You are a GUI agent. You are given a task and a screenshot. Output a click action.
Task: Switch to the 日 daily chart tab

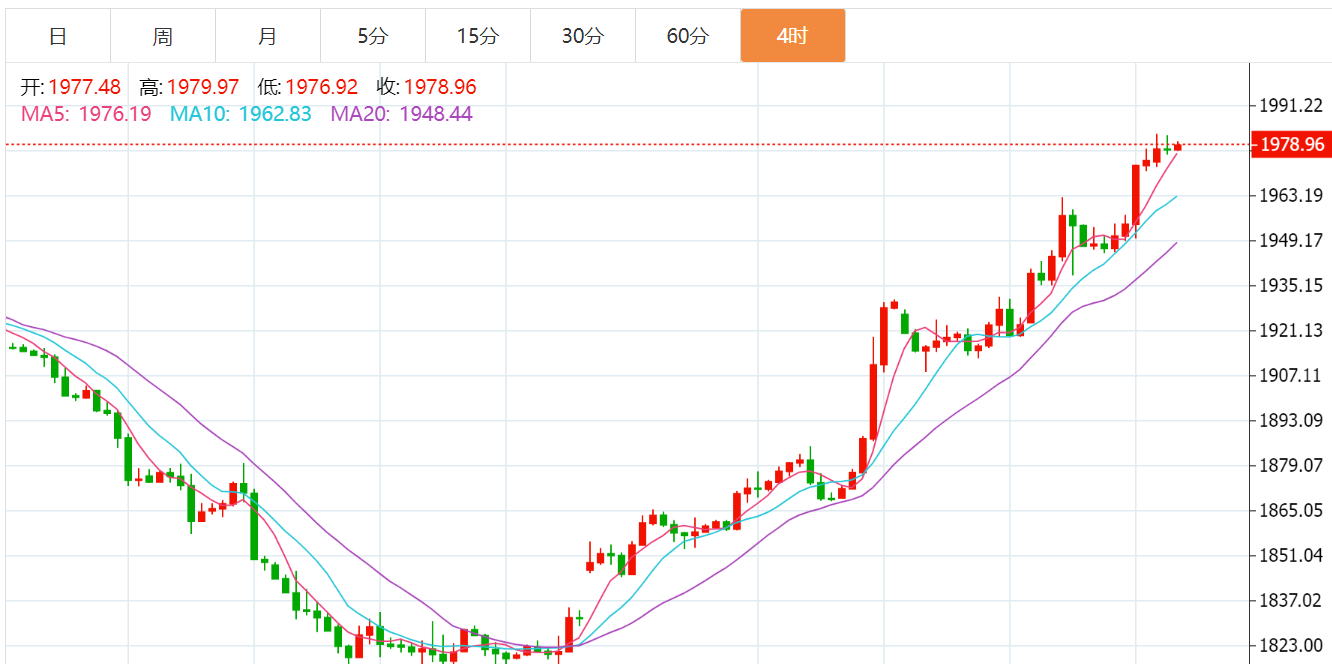click(58, 36)
